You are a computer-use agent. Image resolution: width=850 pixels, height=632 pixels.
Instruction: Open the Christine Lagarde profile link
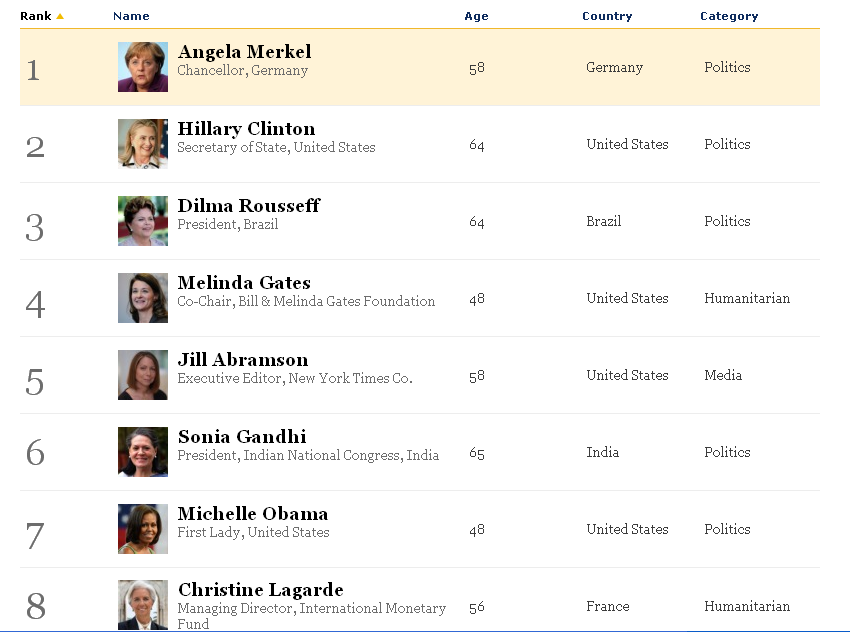[261, 590]
